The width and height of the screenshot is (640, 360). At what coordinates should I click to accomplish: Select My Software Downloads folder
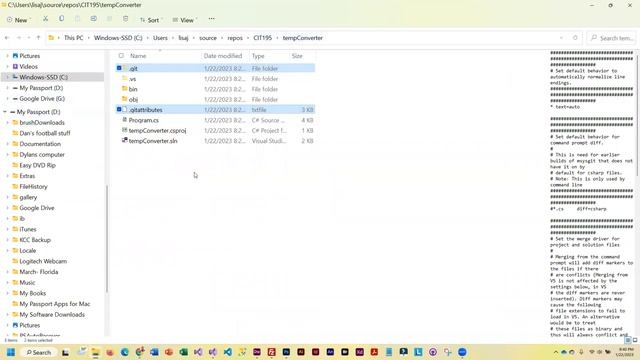[52, 314]
